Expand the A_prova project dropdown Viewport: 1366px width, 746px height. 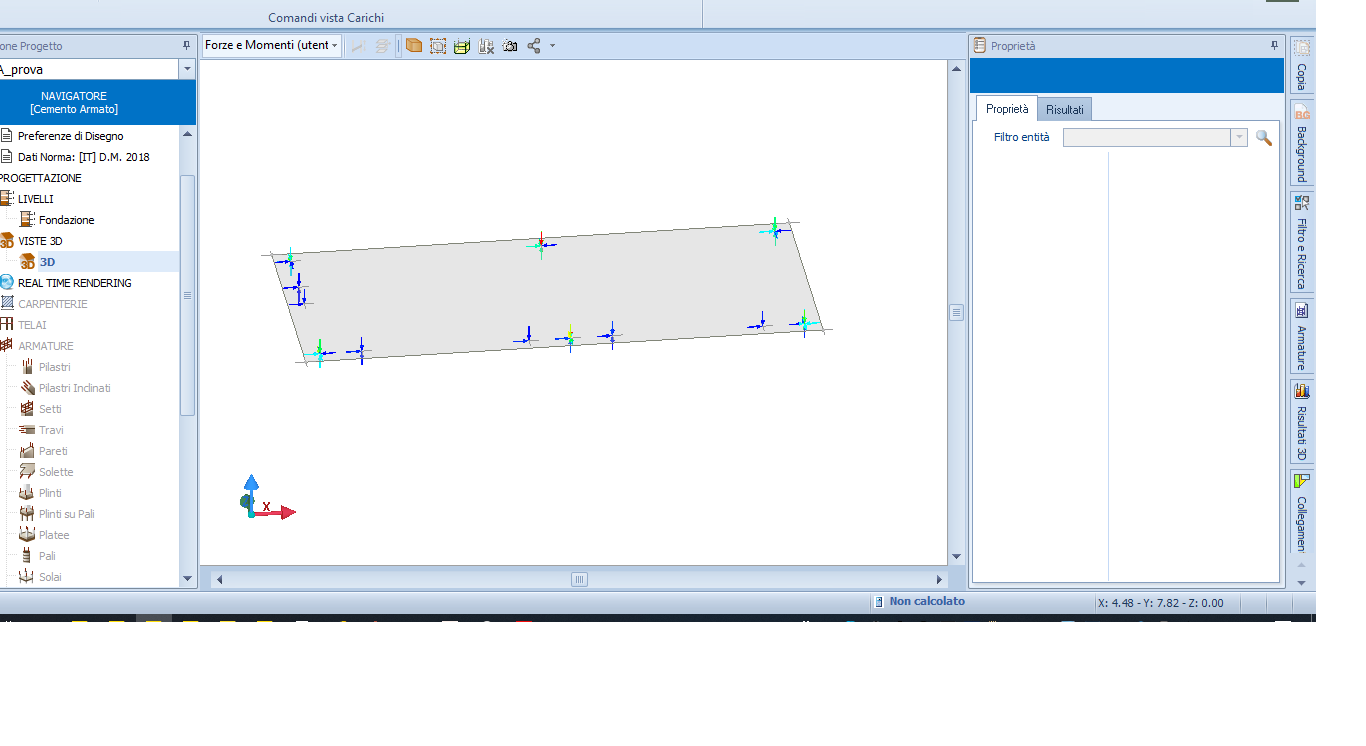(186, 70)
